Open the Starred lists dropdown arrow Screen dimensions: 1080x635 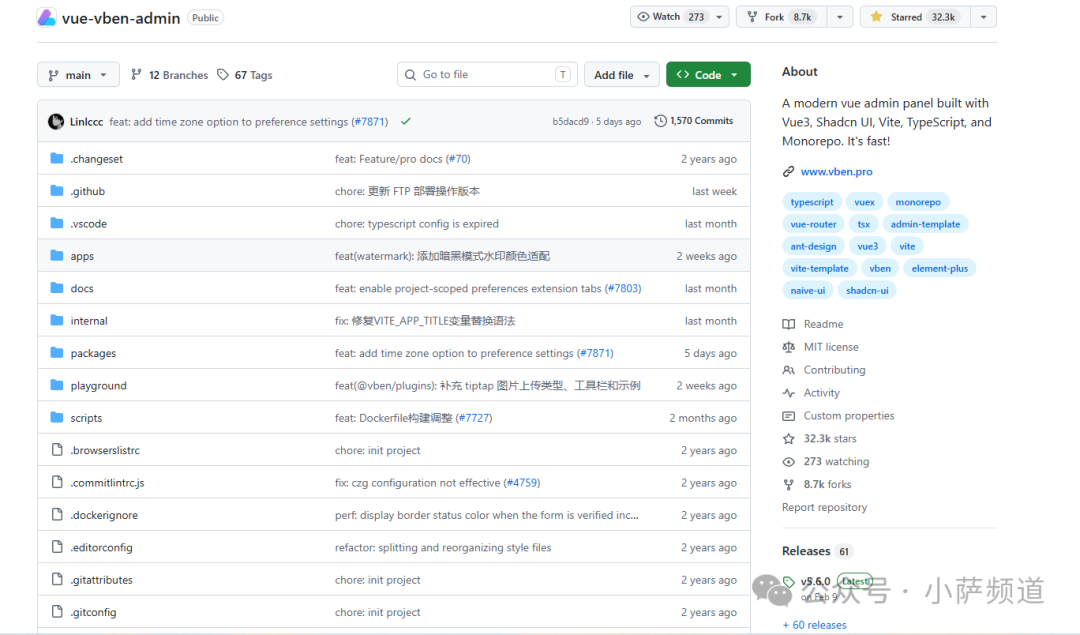(984, 17)
